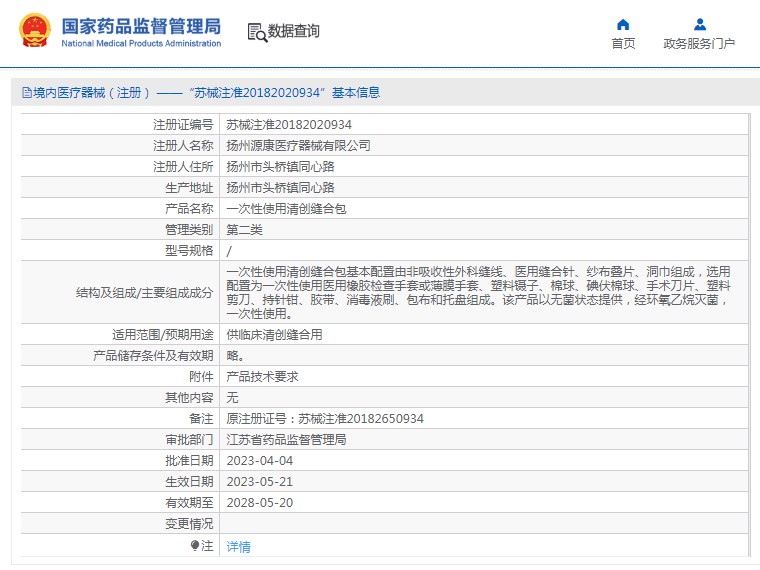Select remark 原注册证号：苏械注准20182650934

pyautogui.click(x=325, y=418)
